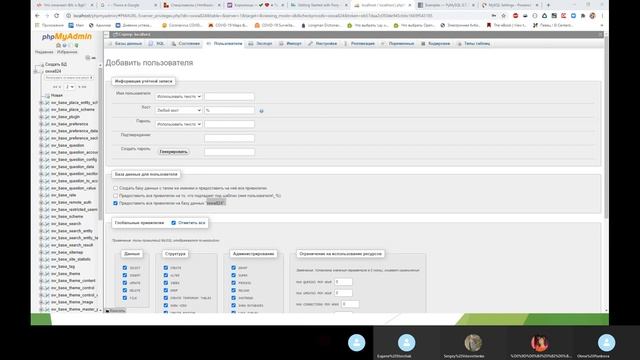
Task: Open the Базы данных tab
Action: point(125,44)
